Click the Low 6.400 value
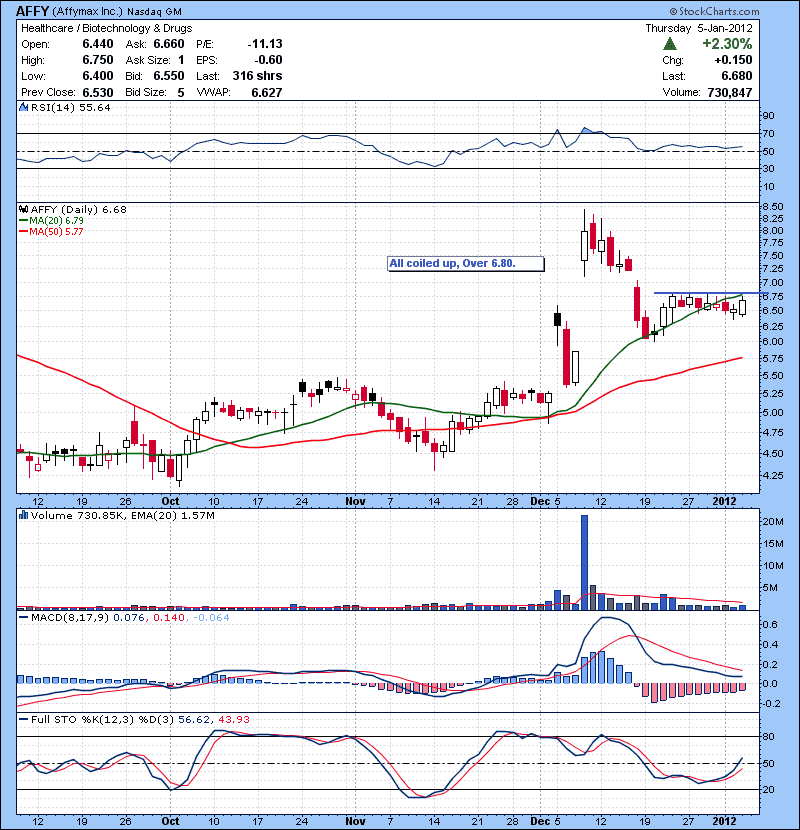This screenshot has height=830, width=800. [97, 76]
